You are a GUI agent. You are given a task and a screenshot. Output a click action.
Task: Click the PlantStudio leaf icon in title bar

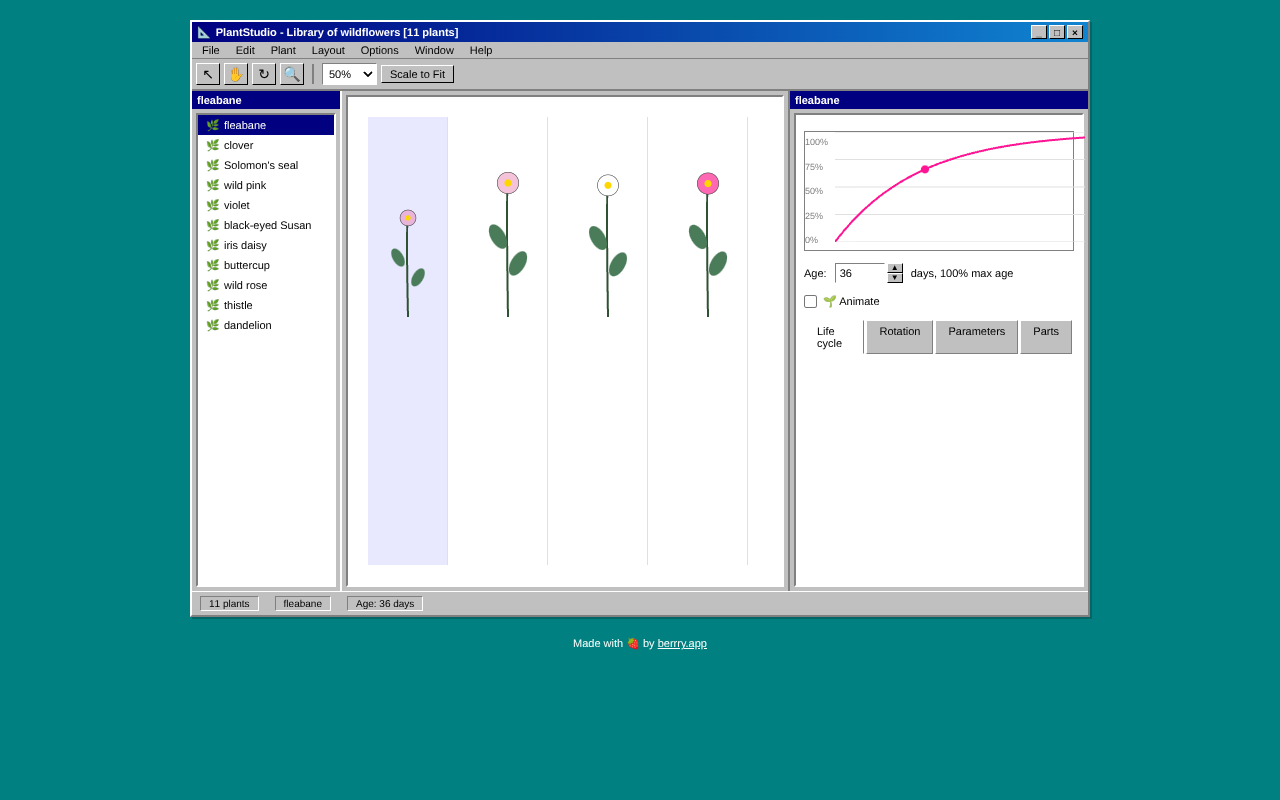(201, 31)
